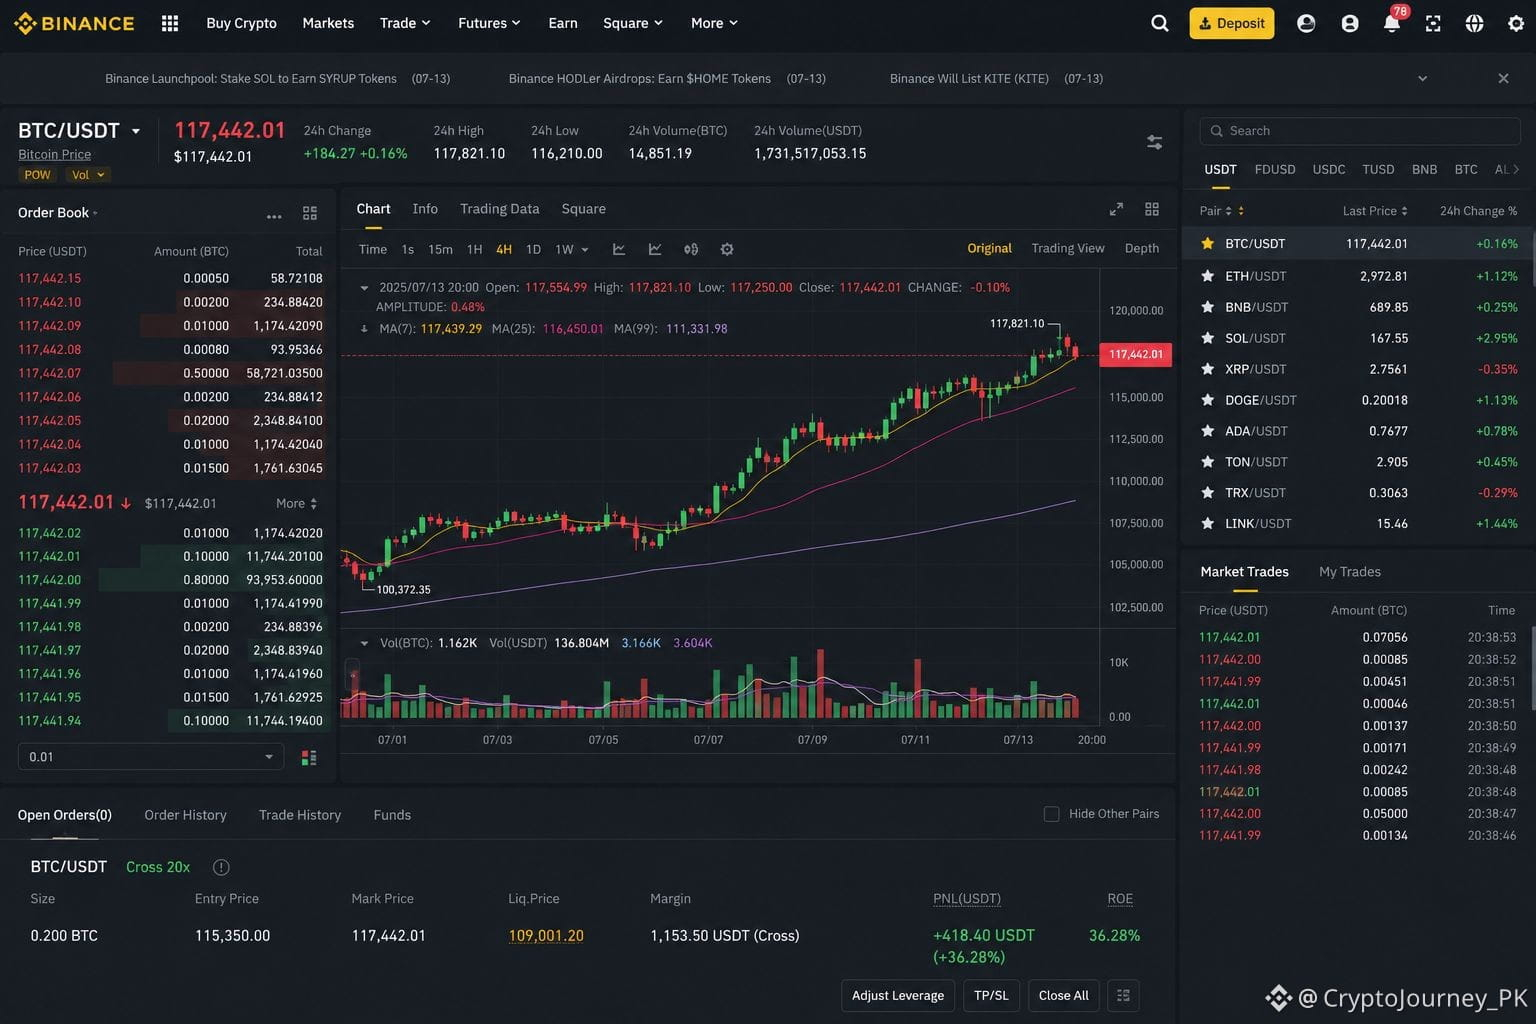
Task: Expand the Futures menu dropdown
Action: point(489,23)
